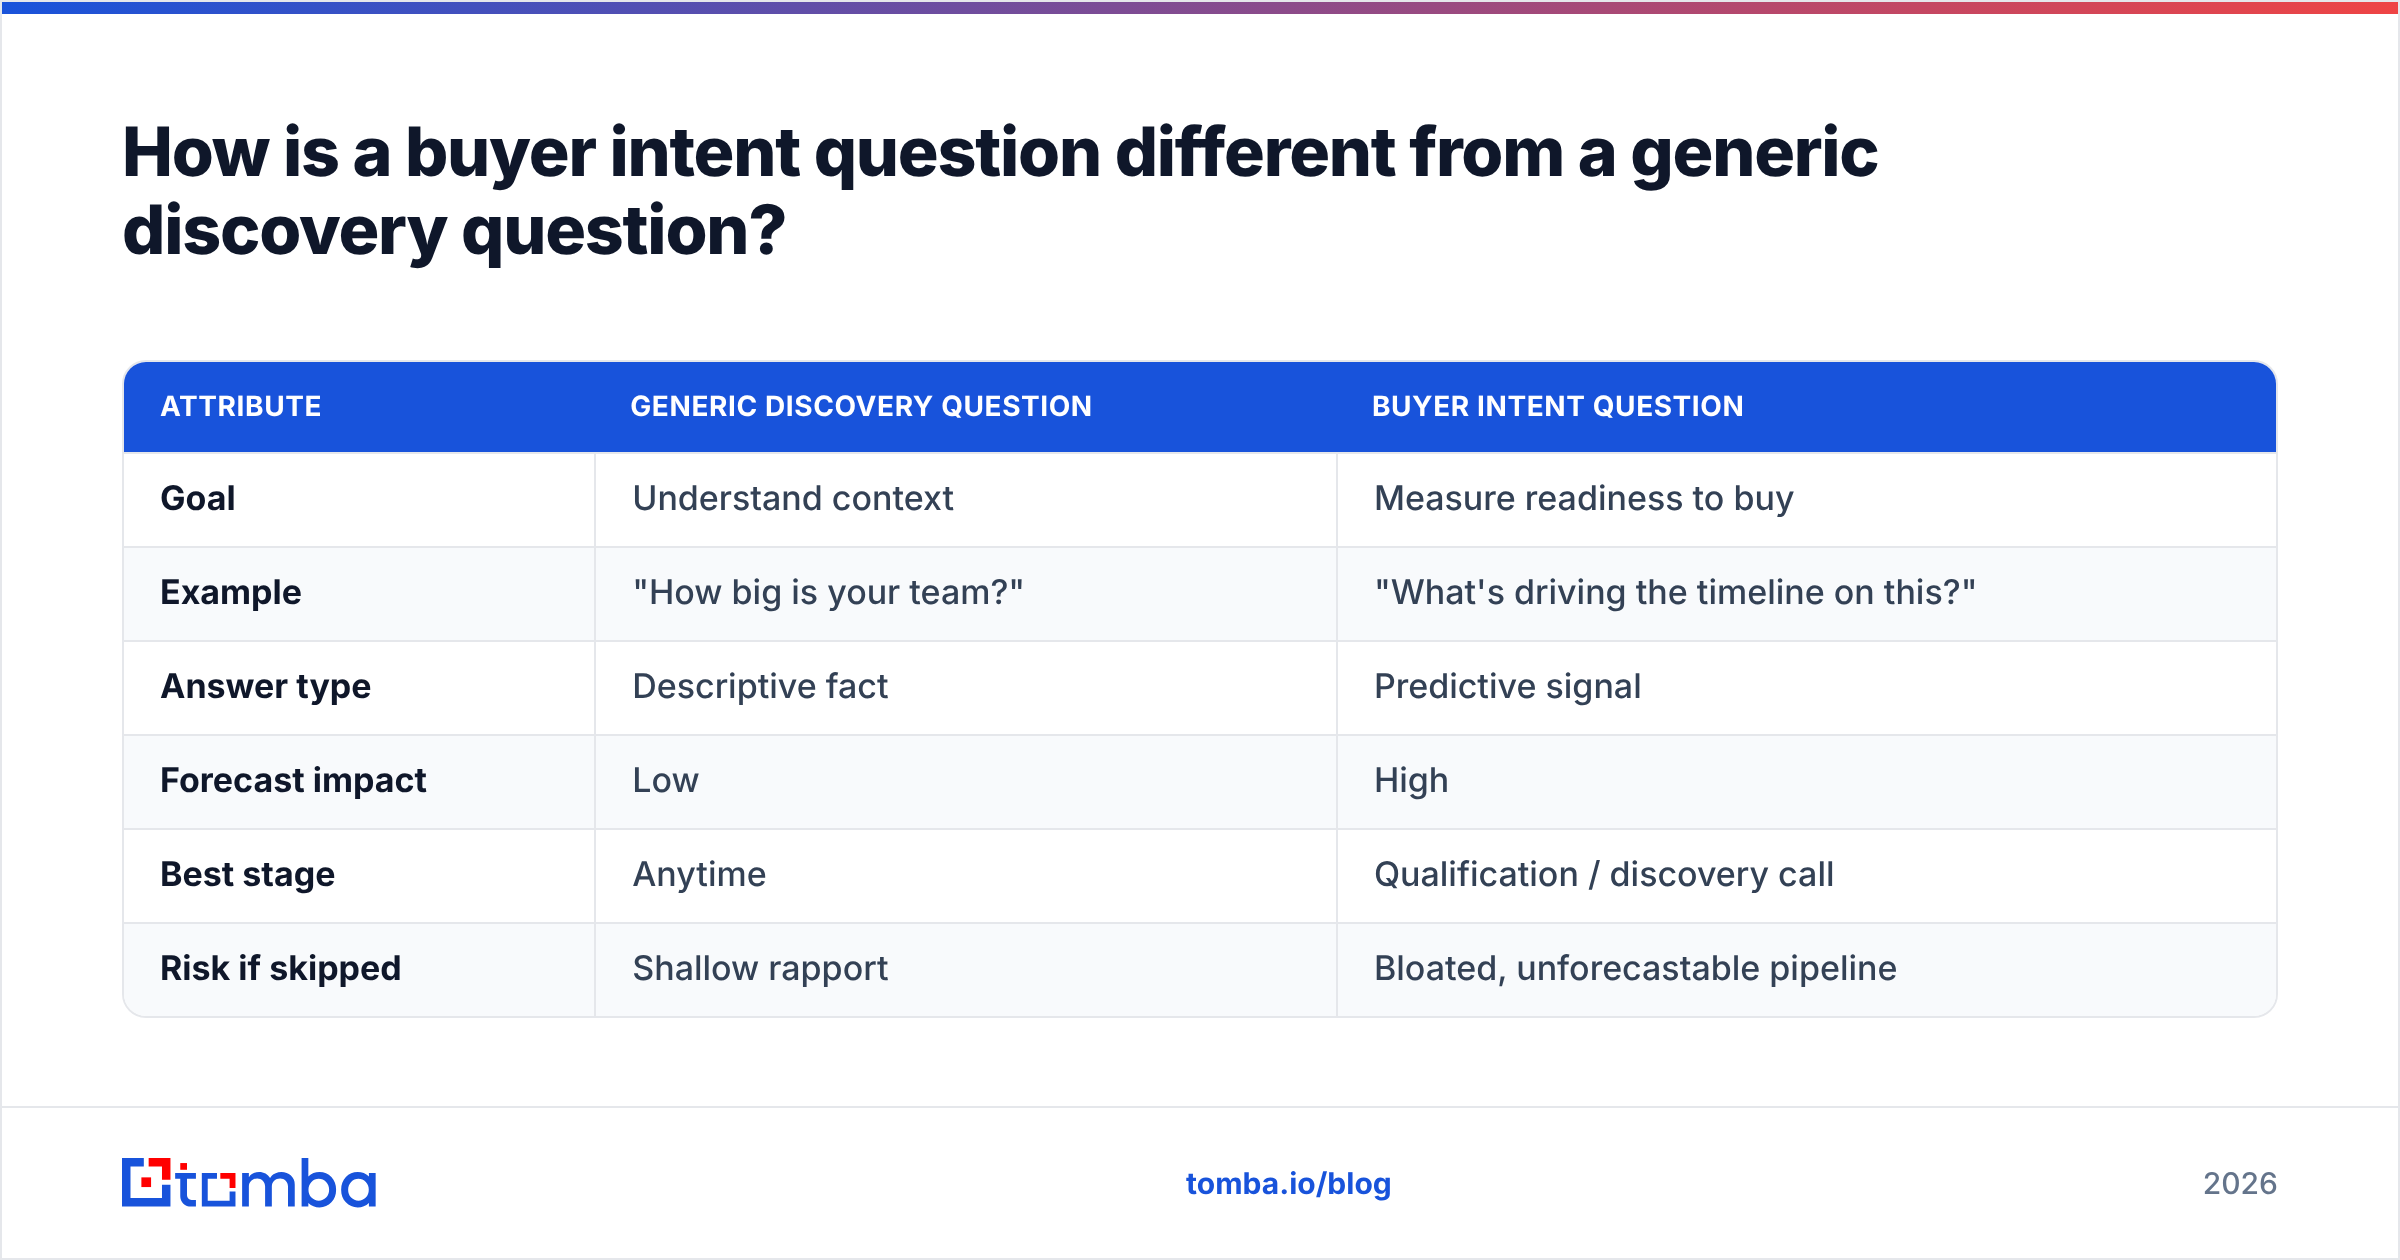Click the Risk if skipped label

click(281, 968)
